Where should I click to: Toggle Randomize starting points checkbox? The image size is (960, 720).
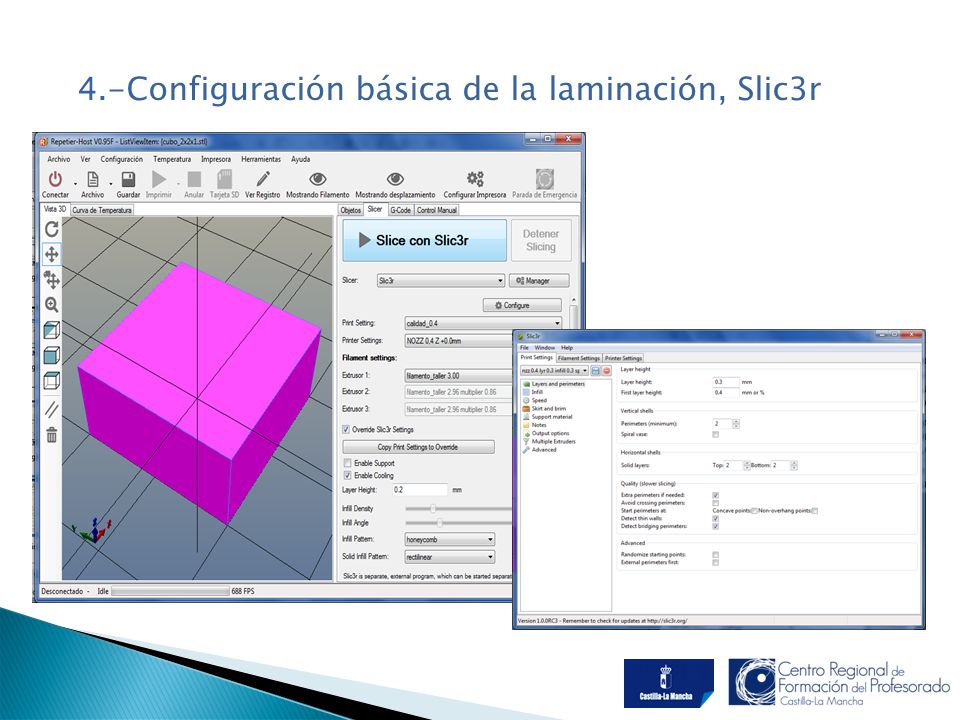coord(715,554)
